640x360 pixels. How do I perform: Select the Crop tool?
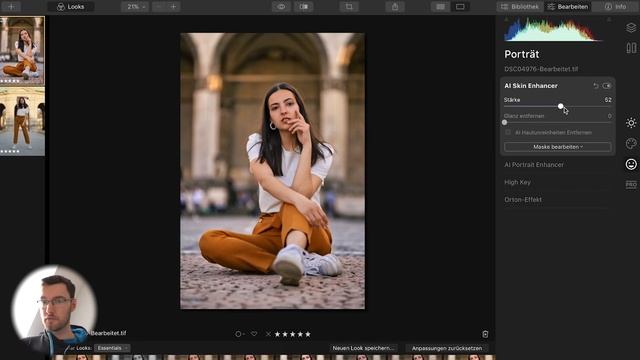pyautogui.click(x=349, y=7)
